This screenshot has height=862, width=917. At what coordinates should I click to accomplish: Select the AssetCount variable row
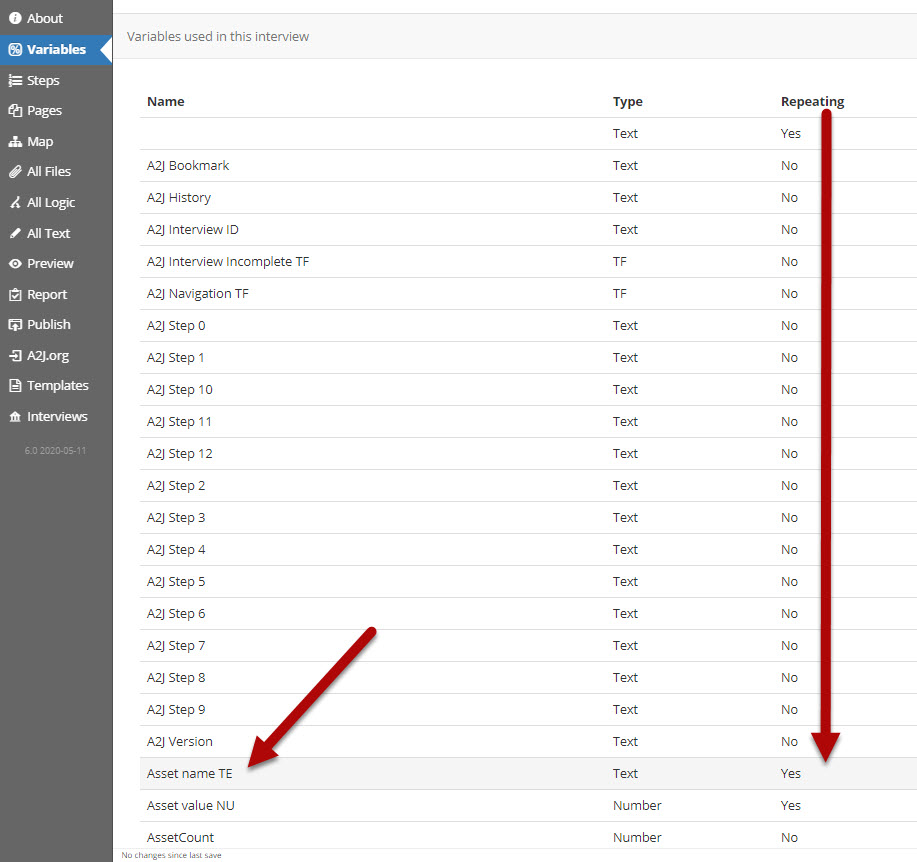point(180,838)
